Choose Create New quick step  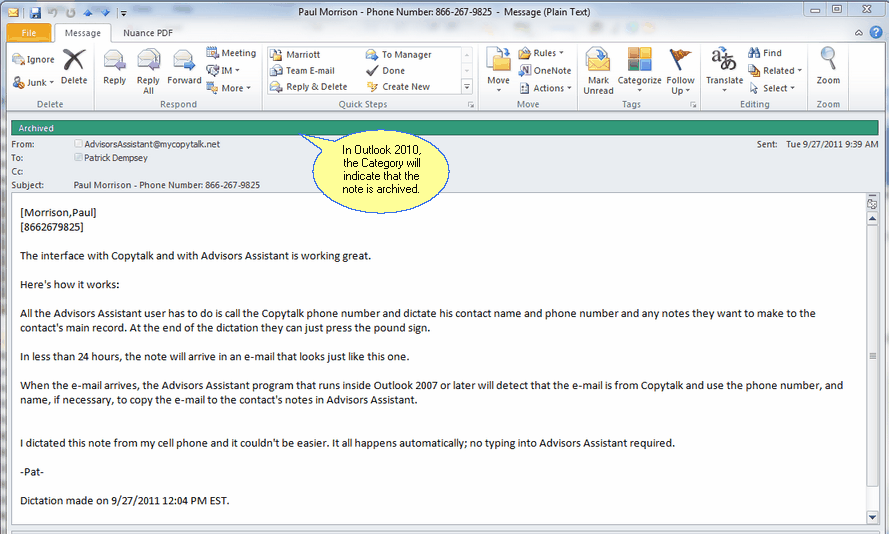pos(398,87)
